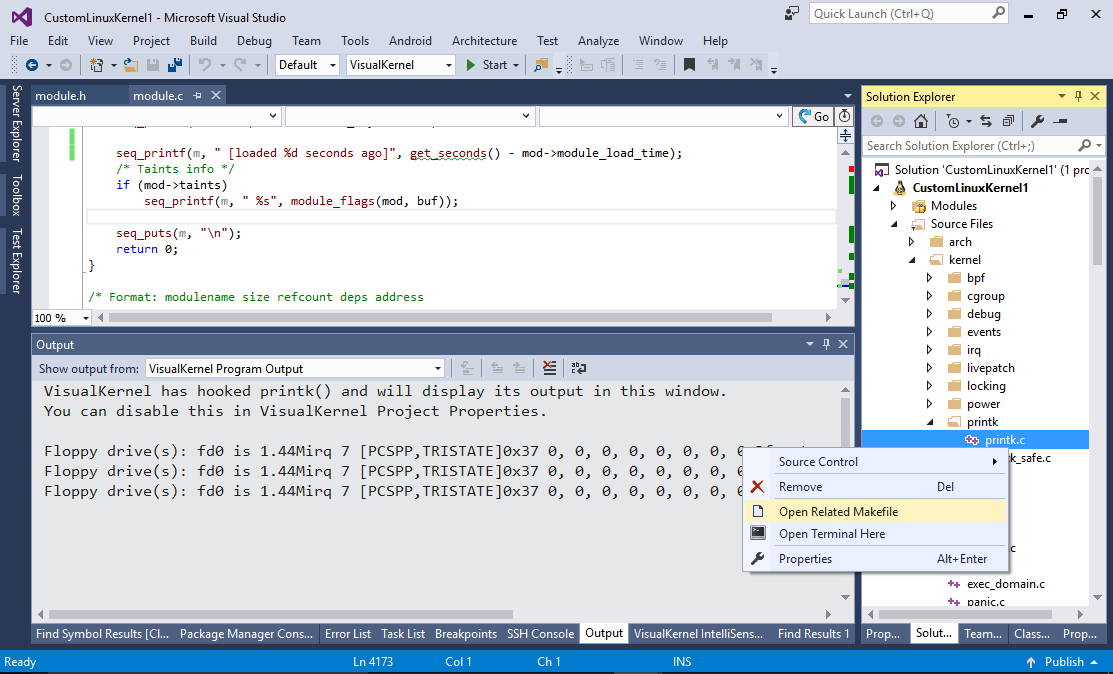Switch to the Error List tab
The width and height of the screenshot is (1113, 674).
click(x=348, y=634)
